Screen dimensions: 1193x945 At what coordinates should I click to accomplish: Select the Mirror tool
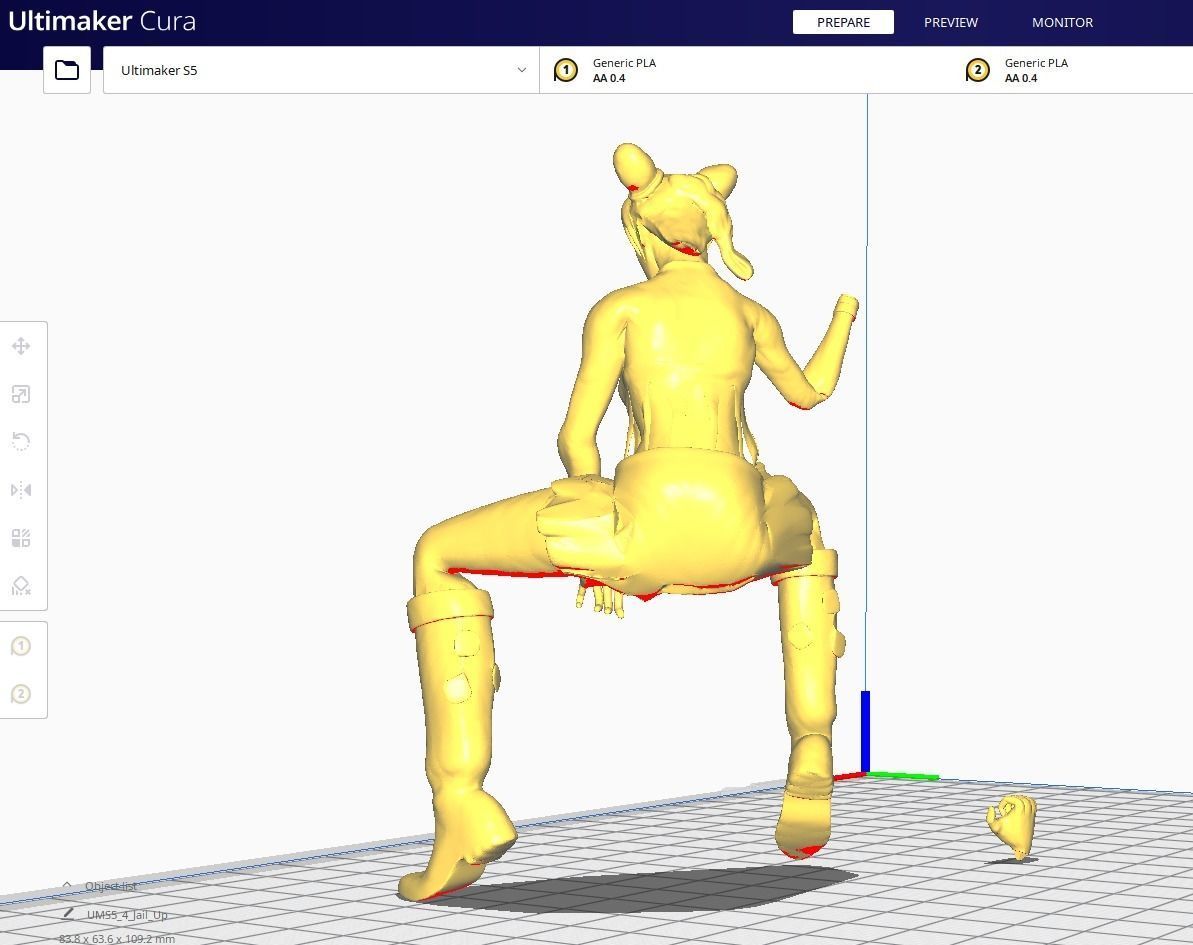pyautogui.click(x=21, y=490)
